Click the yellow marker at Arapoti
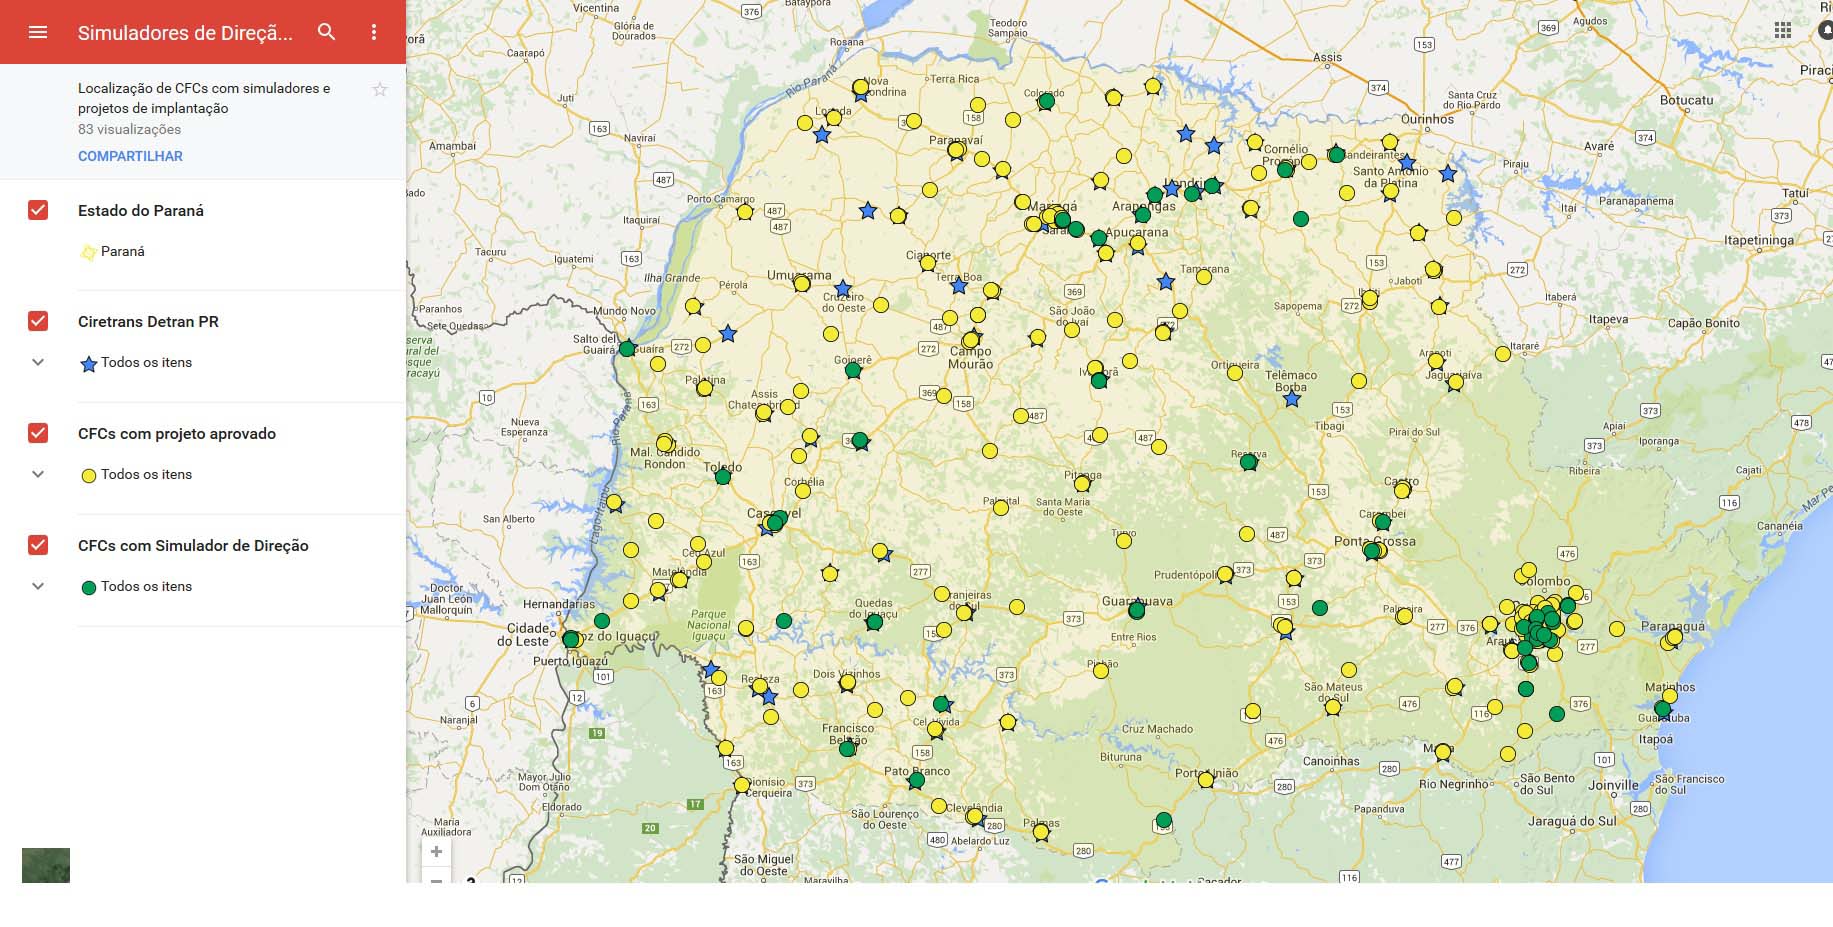 pos(1436,361)
